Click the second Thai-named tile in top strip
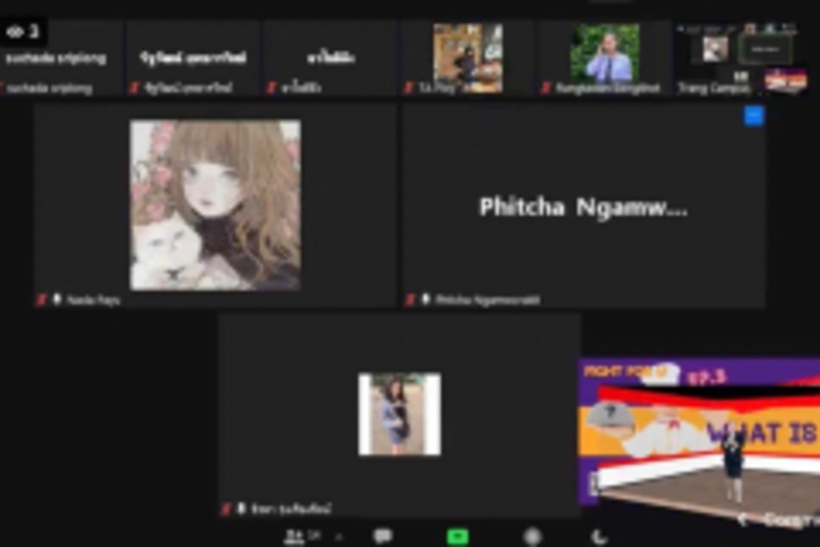The image size is (820, 547). [192, 58]
